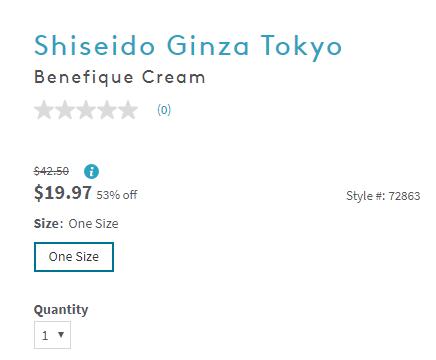Screen dimensions: 436x360
Task: Click the blue price info icon
Action: point(91,172)
